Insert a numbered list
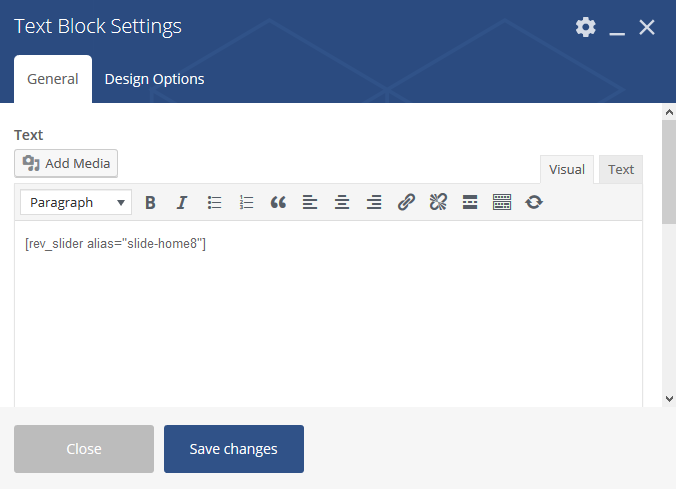The image size is (676, 489). (x=246, y=202)
